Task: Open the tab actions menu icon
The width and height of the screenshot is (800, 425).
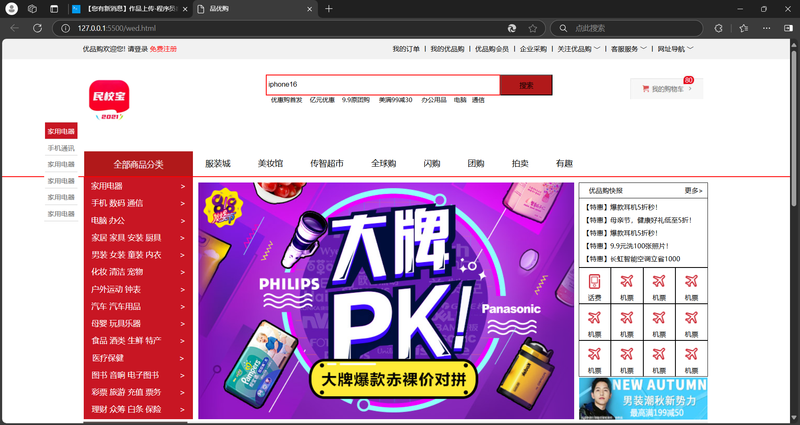Action: coord(54,9)
